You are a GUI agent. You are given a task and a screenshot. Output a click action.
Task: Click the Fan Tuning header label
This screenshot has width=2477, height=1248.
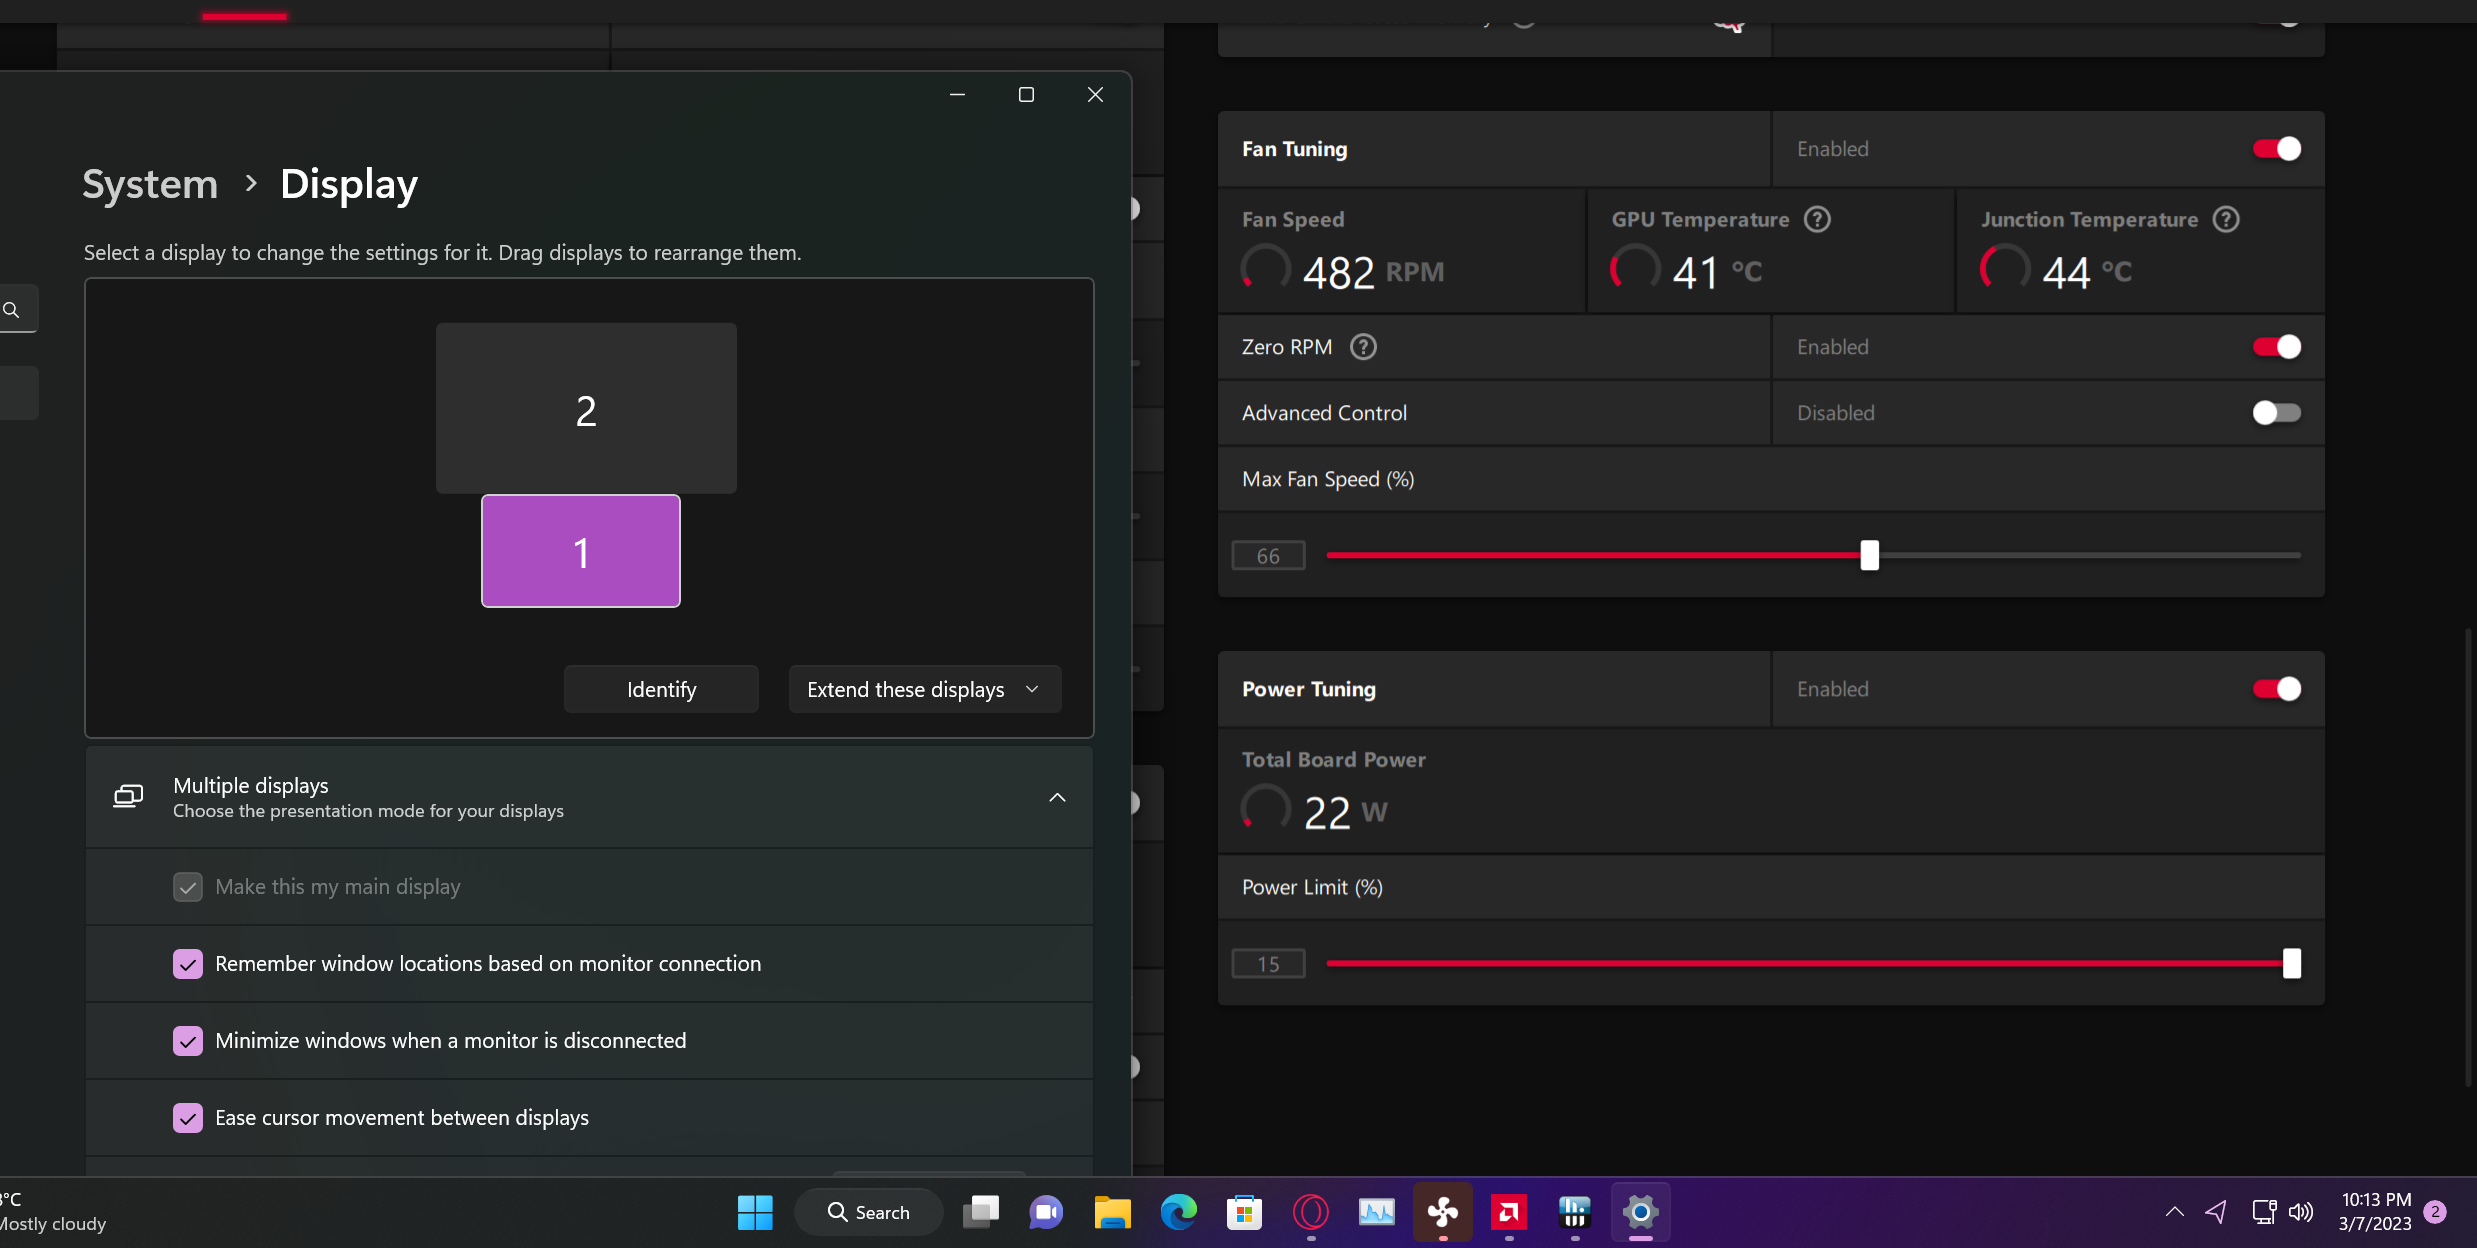[x=1294, y=149]
